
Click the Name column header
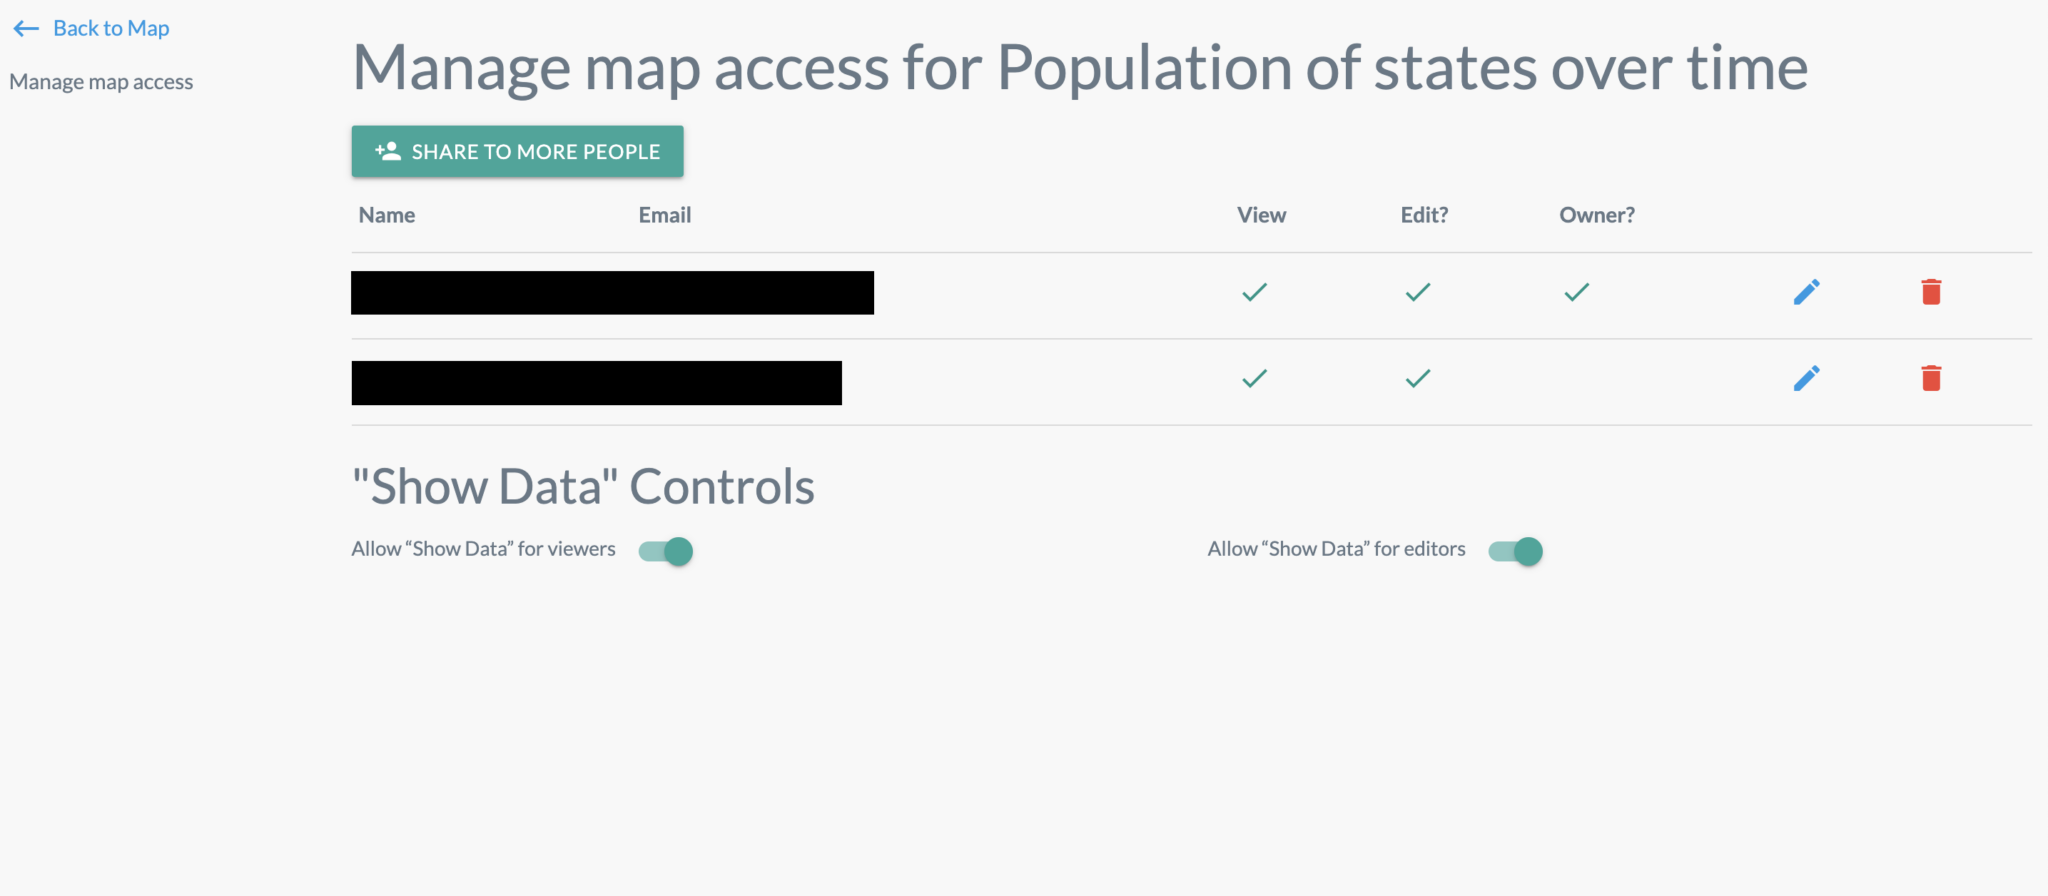coord(386,214)
